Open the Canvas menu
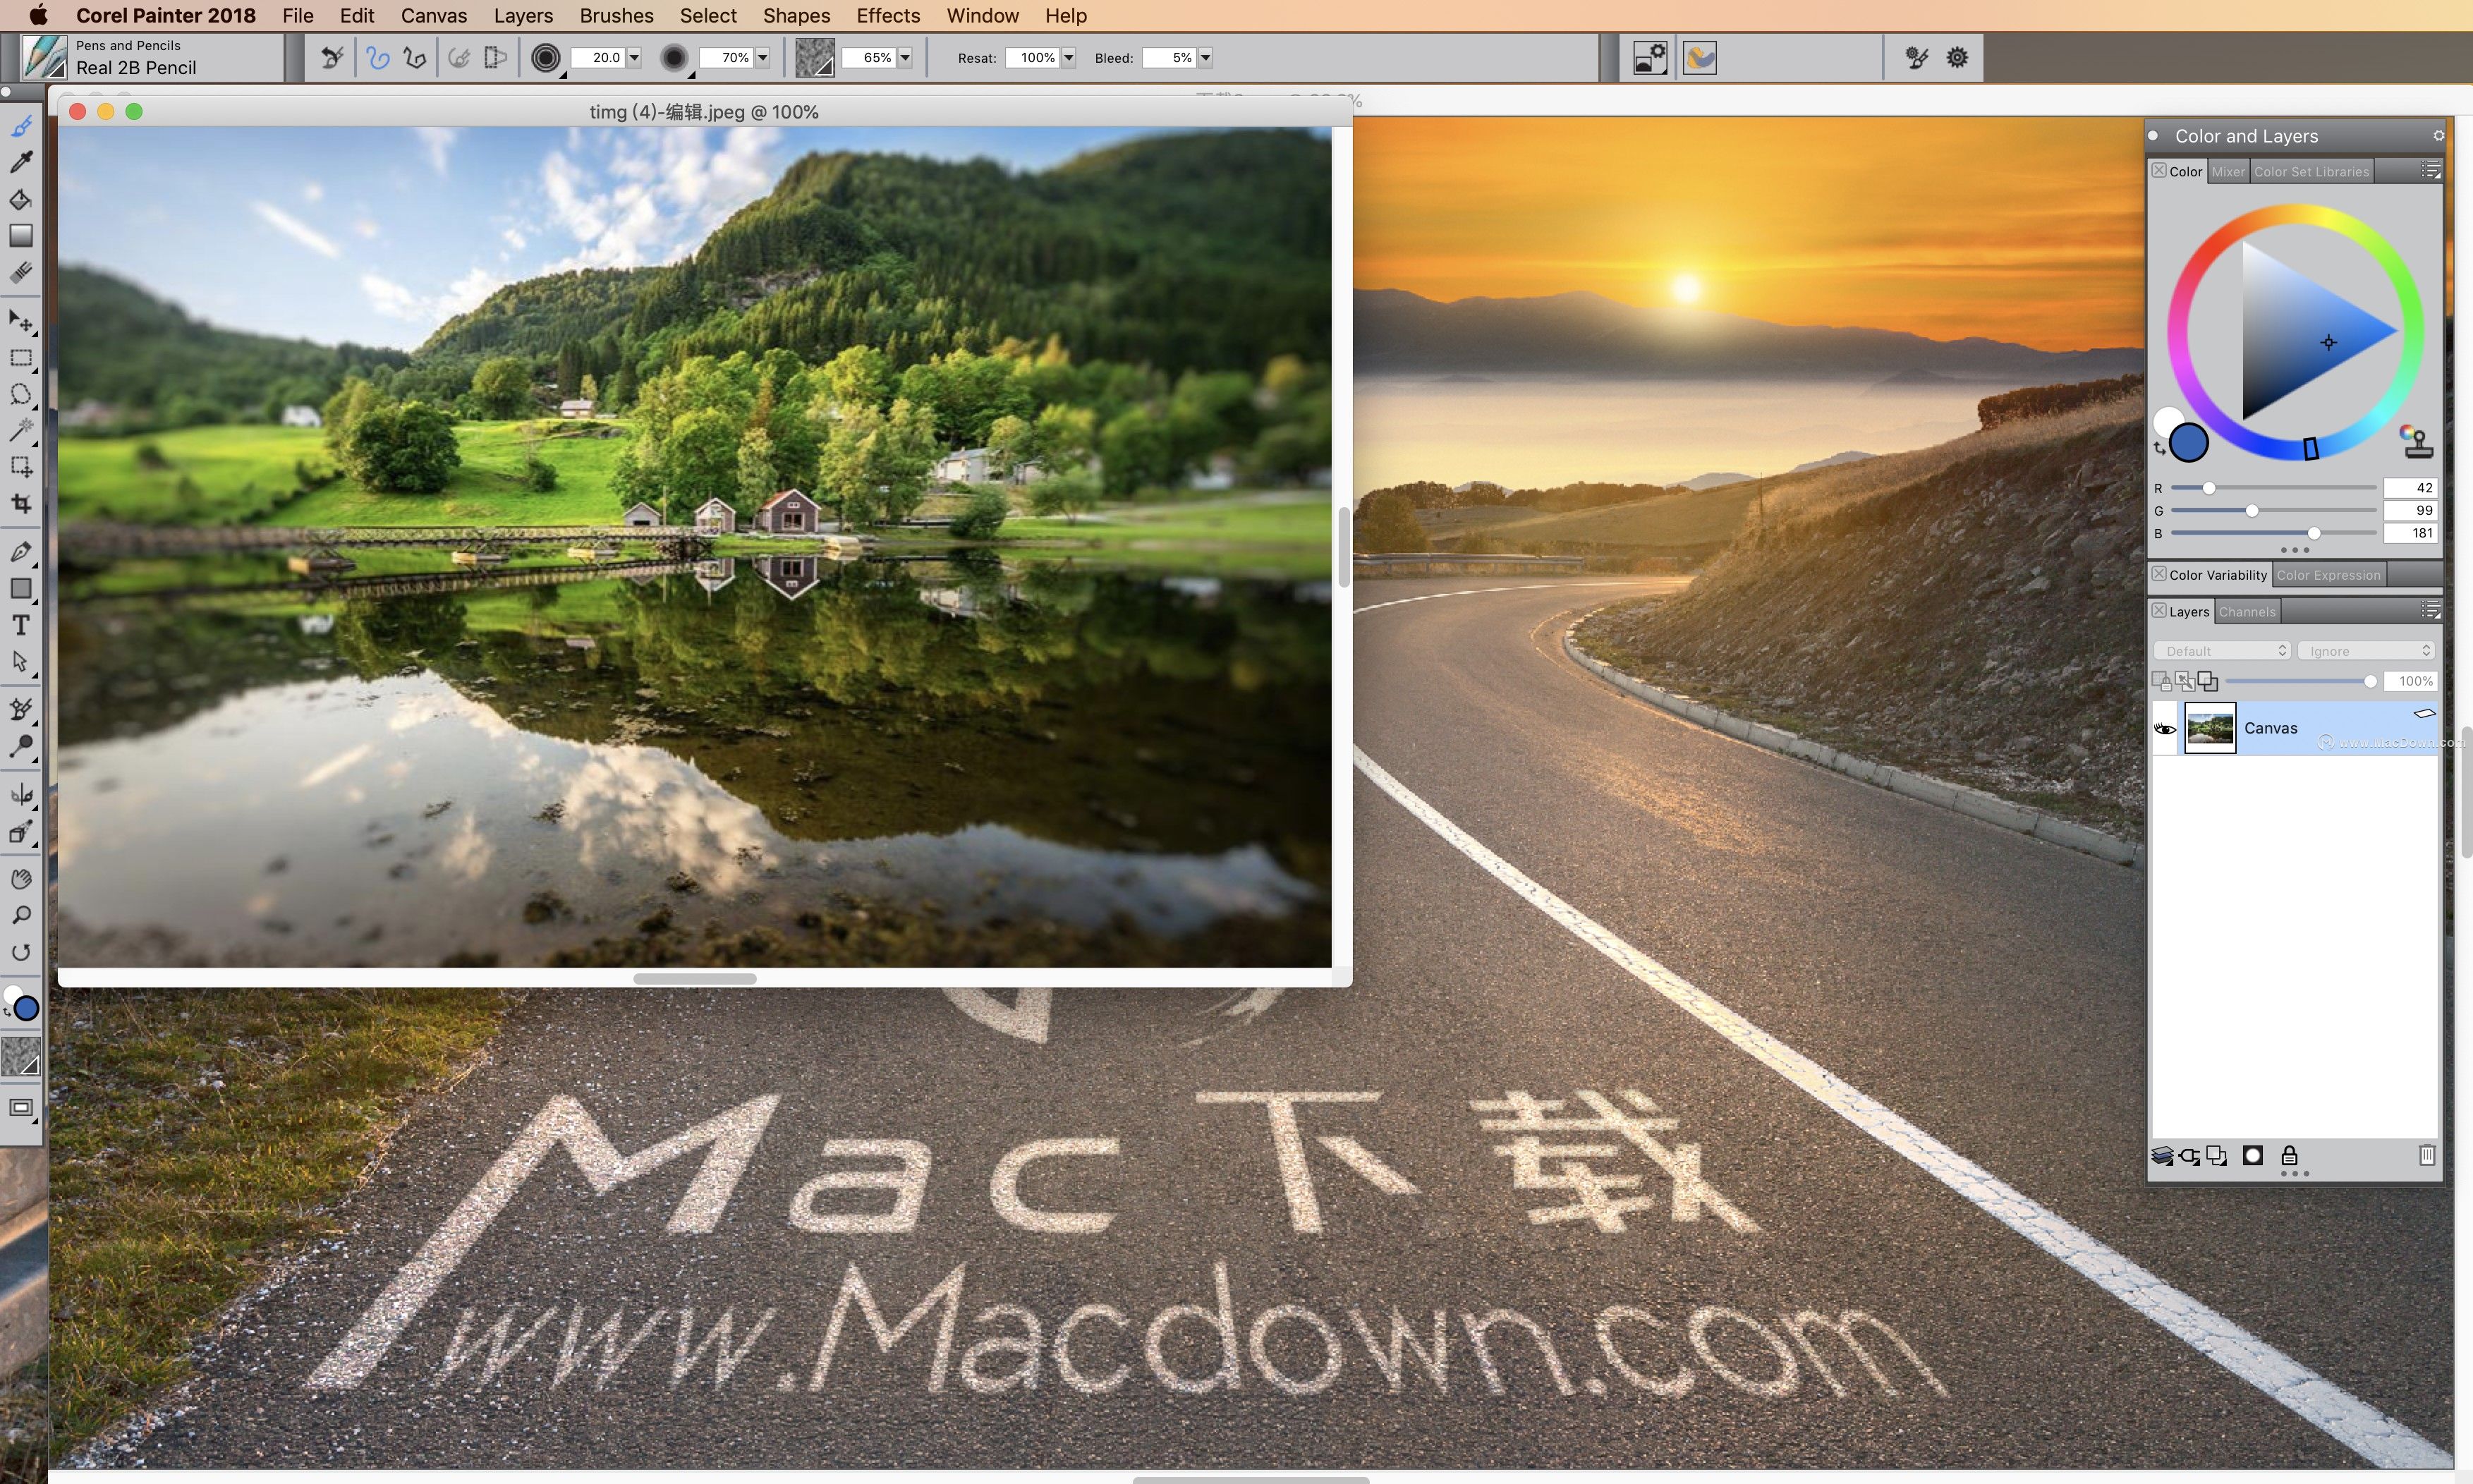This screenshot has width=2473, height=1484. coord(434,15)
